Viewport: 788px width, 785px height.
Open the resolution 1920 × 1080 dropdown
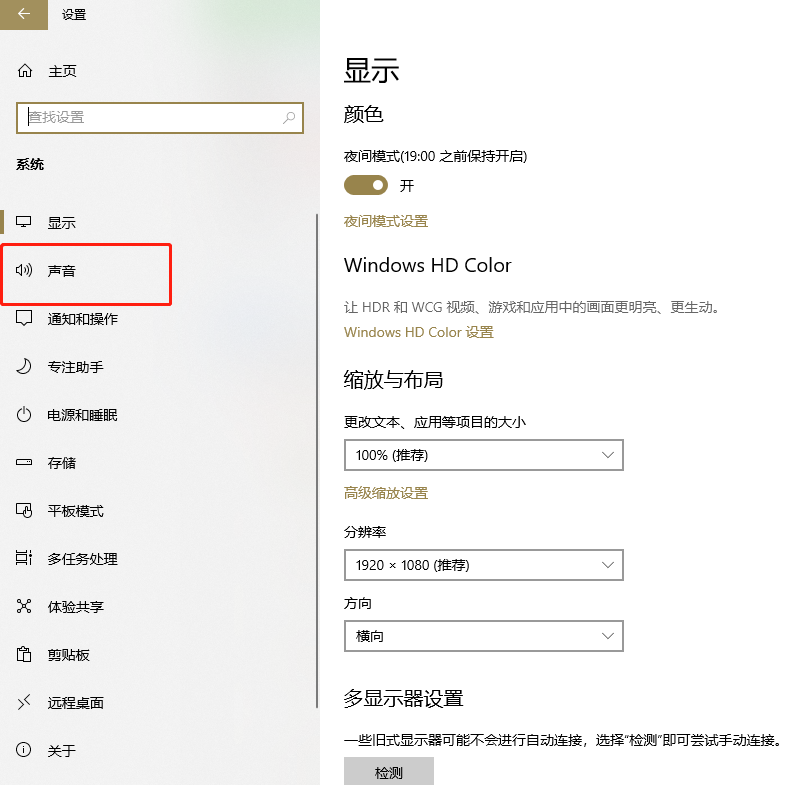tap(483, 565)
